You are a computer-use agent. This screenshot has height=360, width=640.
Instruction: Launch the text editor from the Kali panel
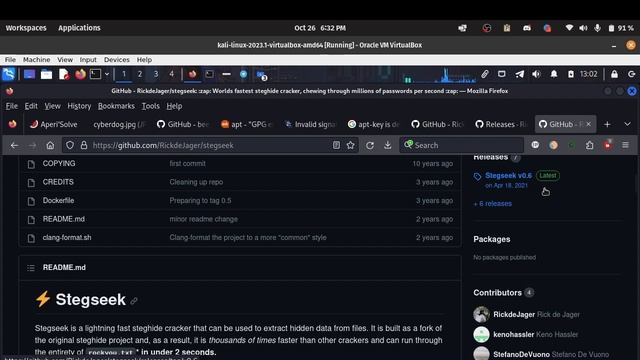pyautogui.click(x=64, y=74)
